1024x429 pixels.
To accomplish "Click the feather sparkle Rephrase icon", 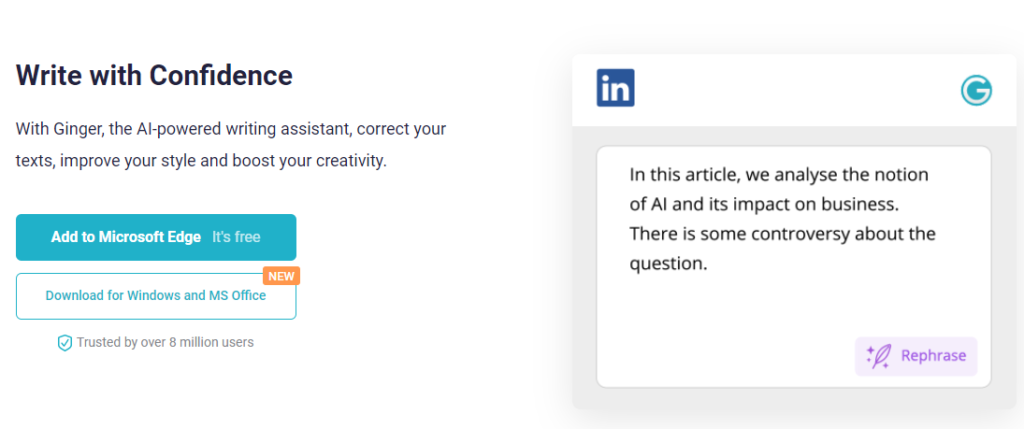I will point(879,356).
